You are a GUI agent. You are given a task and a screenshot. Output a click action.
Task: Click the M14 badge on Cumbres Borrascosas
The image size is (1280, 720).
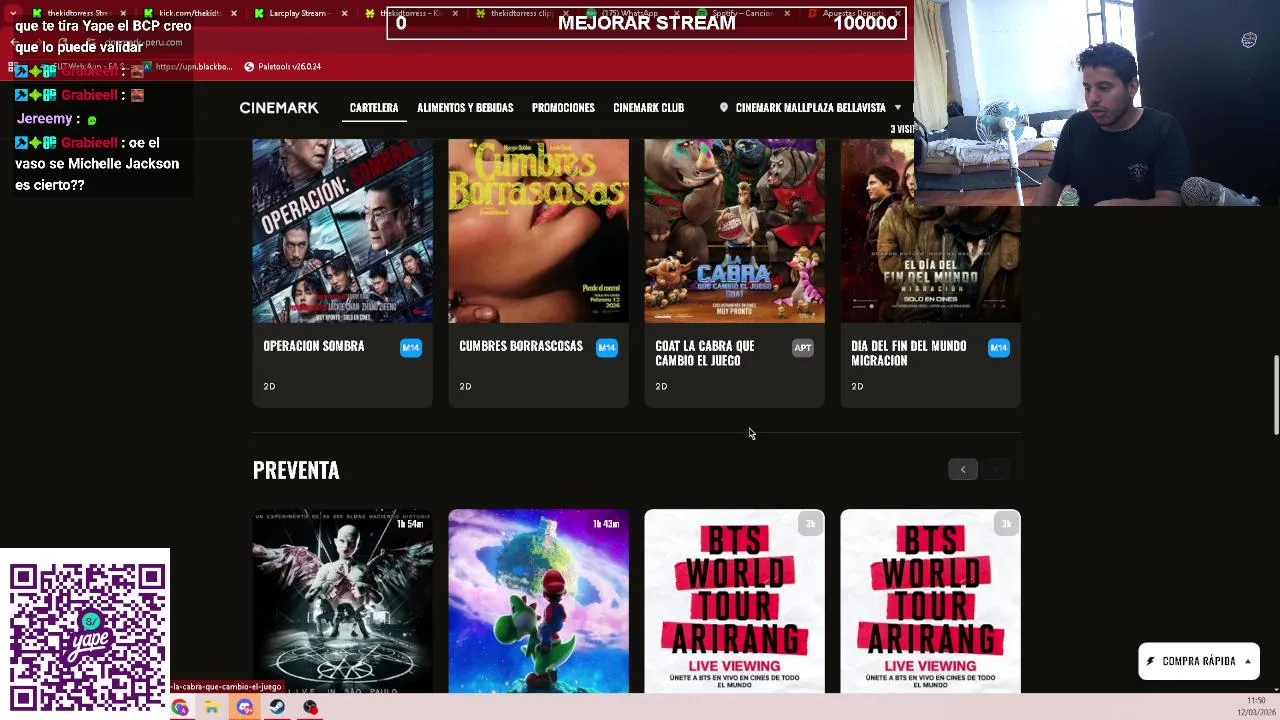tap(607, 348)
